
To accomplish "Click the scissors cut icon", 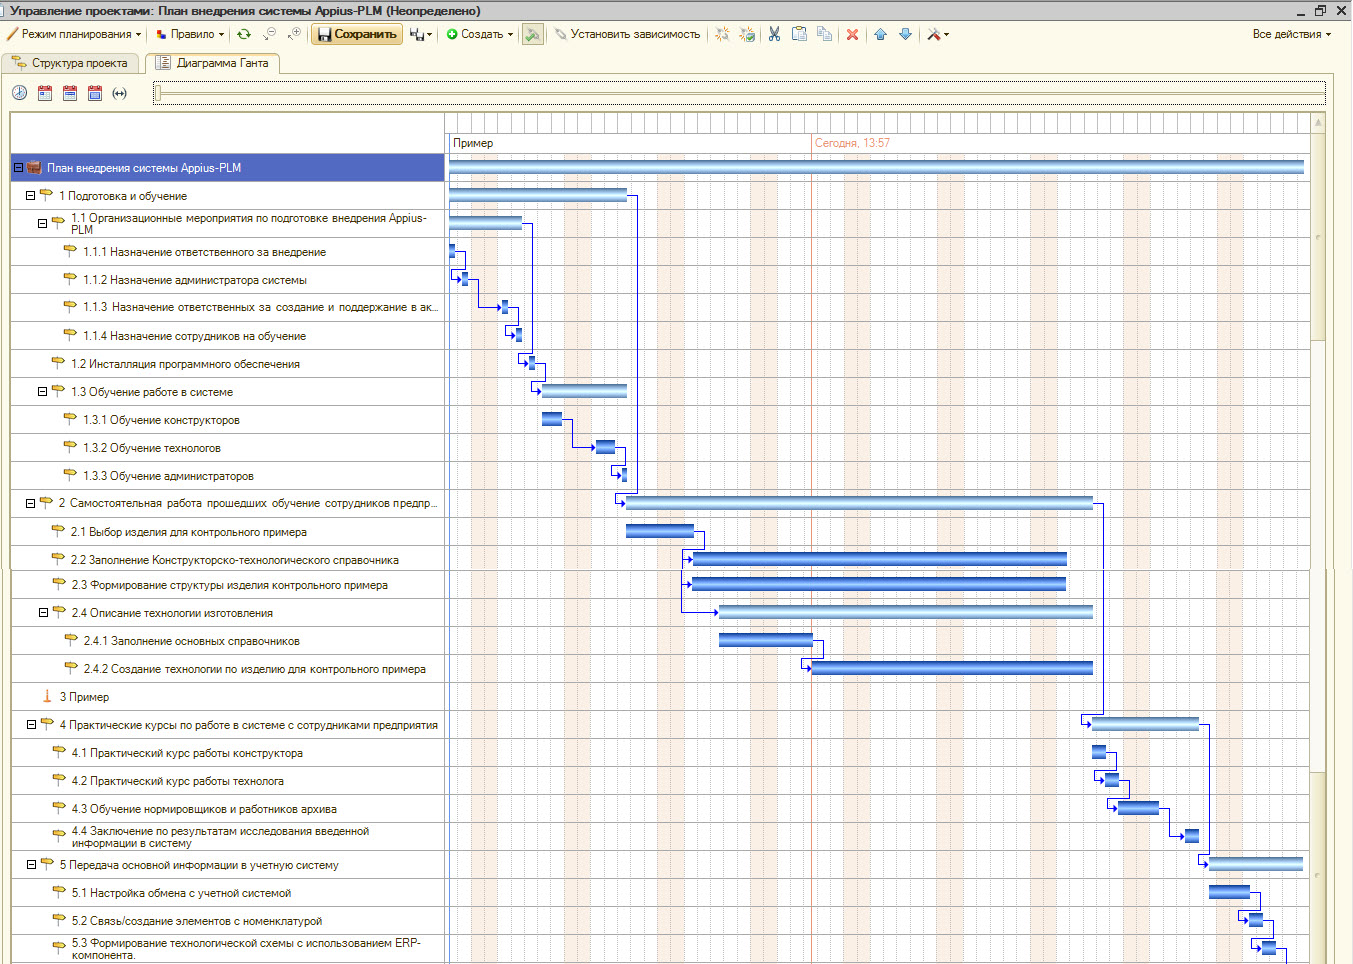I will (774, 34).
